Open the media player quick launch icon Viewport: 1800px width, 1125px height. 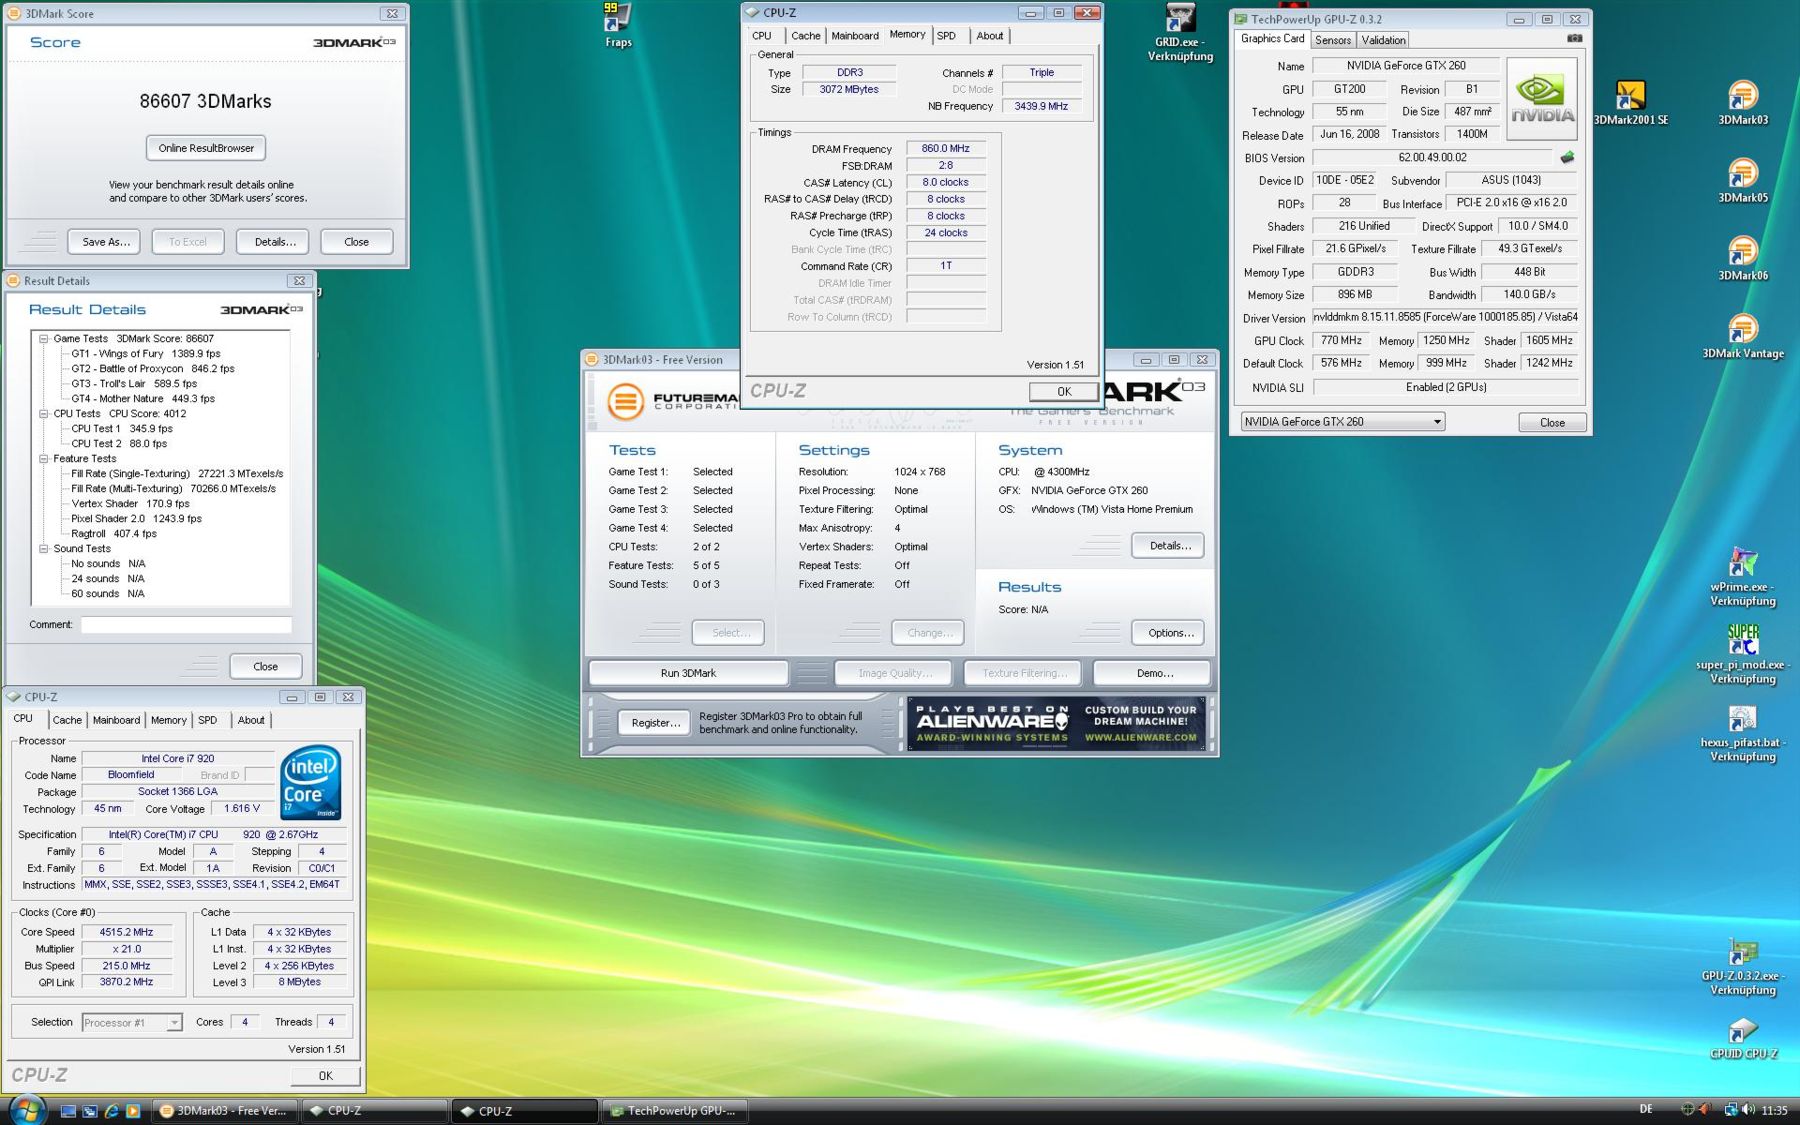point(133,1111)
